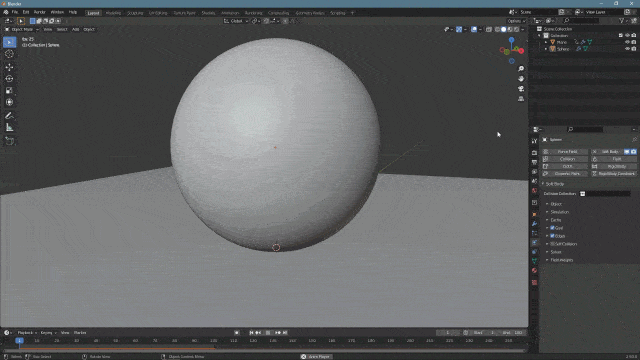The height and width of the screenshot is (360, 640).
Task: Select the Add Cube tool
Action: click(9, 141)
